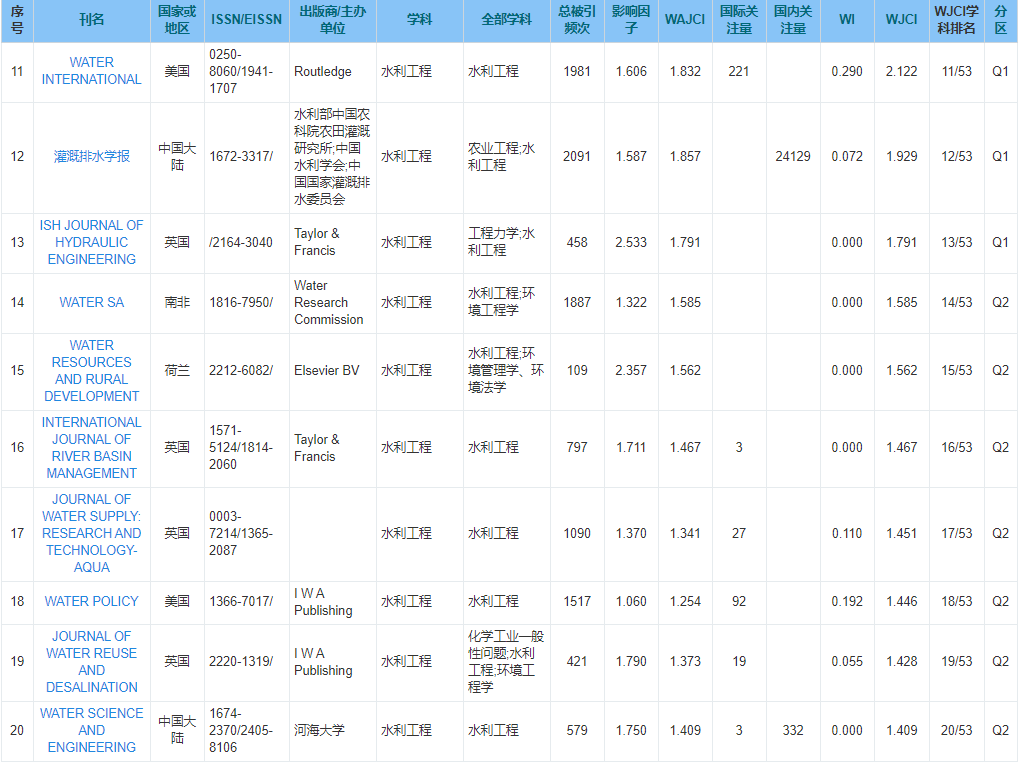Click the WJCI学科排名 column header
The image size is (1024, 764).
(956, 20)
